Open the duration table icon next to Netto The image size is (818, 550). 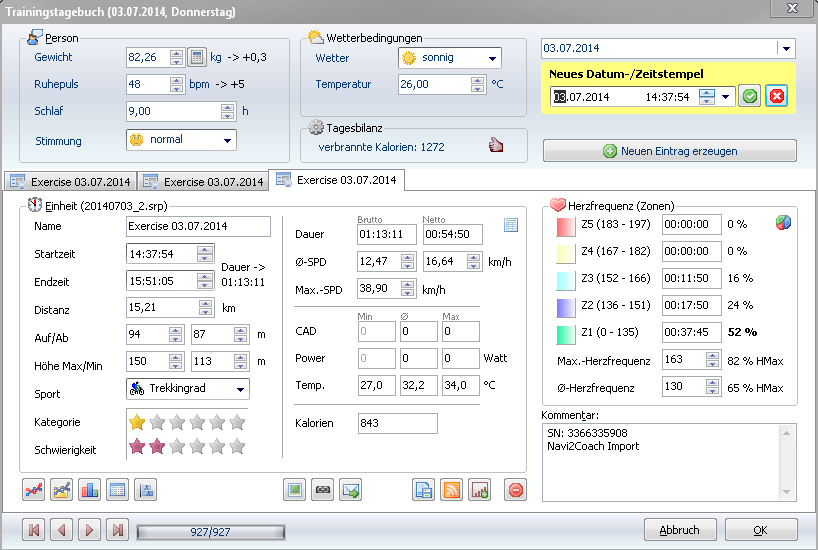(511, 225)
